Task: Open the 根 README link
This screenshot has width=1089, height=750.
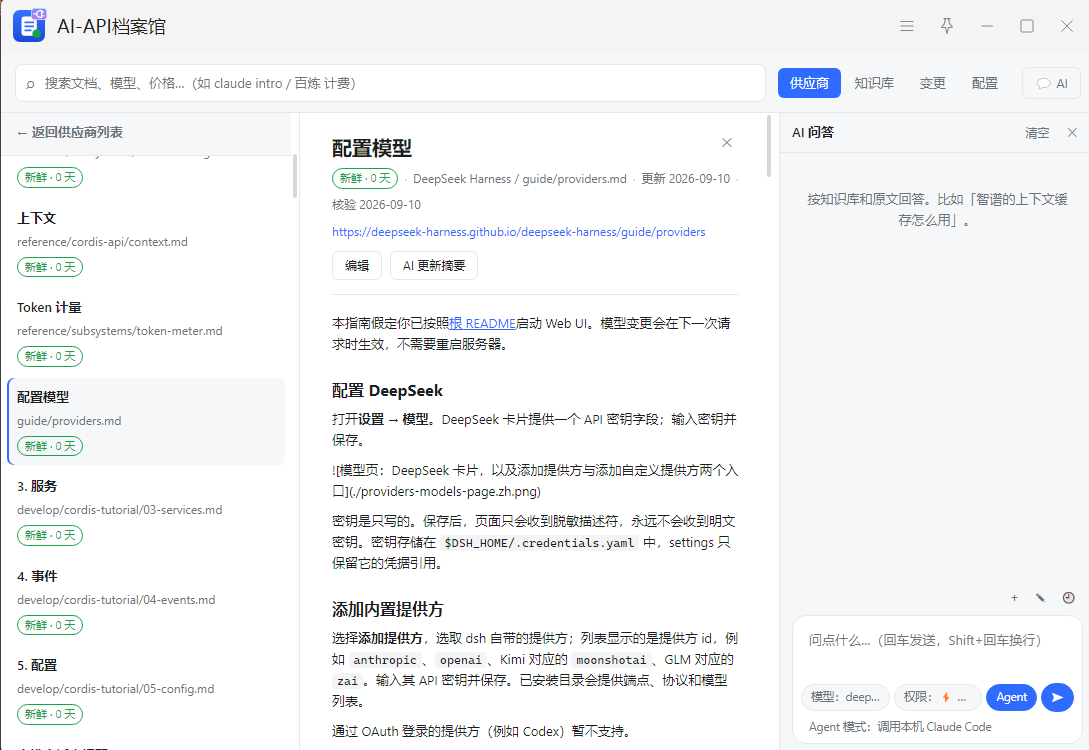Action: 483,323
